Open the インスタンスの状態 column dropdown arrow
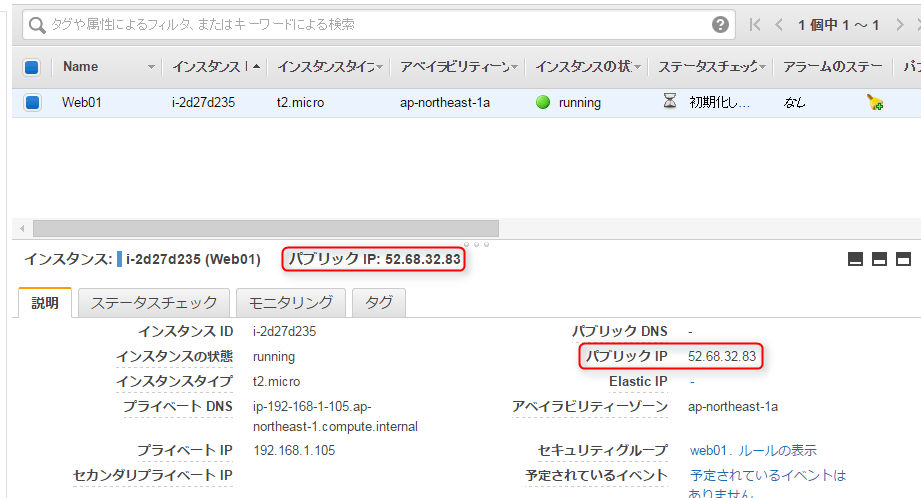This screenshot has width=921, height=498. pos(637,67)
